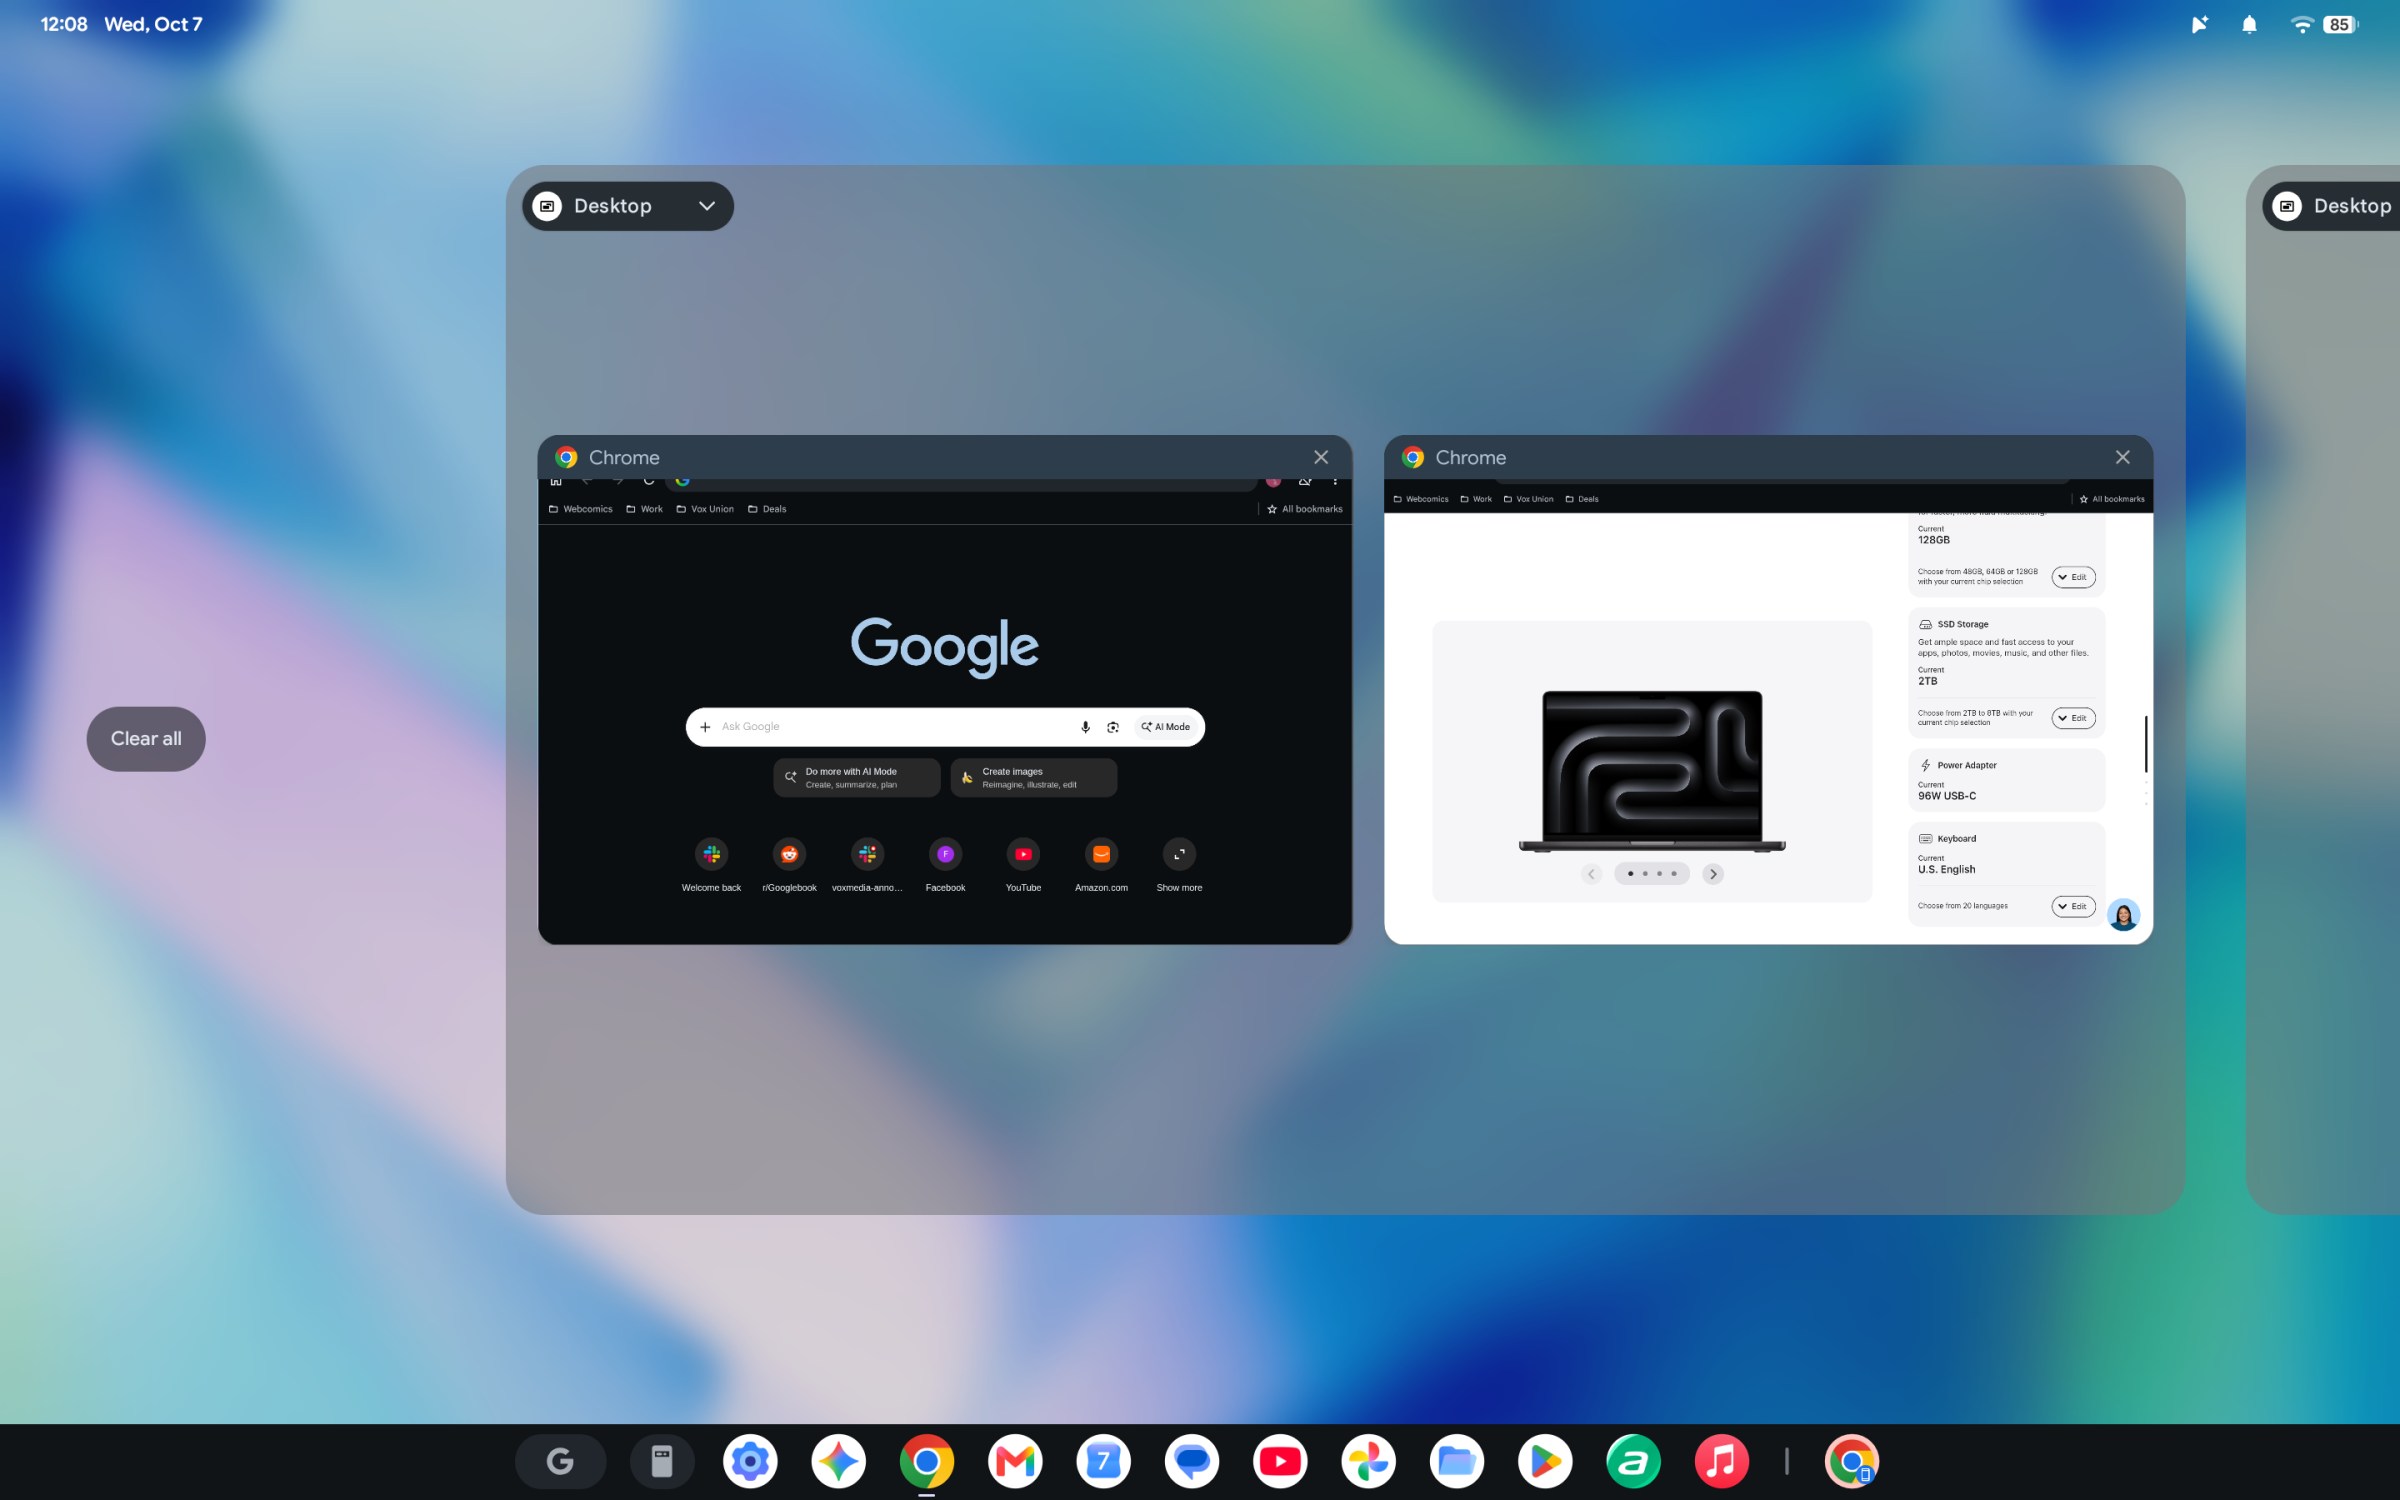This screenshot has width=2400, height=1500.
Task: Click the Create images suggestion chip
Action: point(1033,777)
